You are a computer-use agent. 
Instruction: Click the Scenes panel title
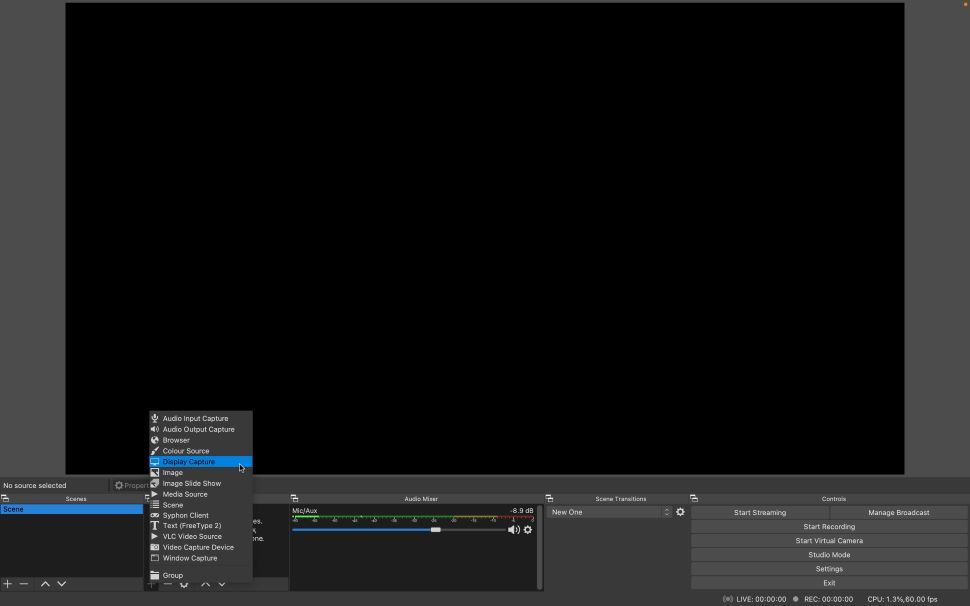tap(76, 499)
